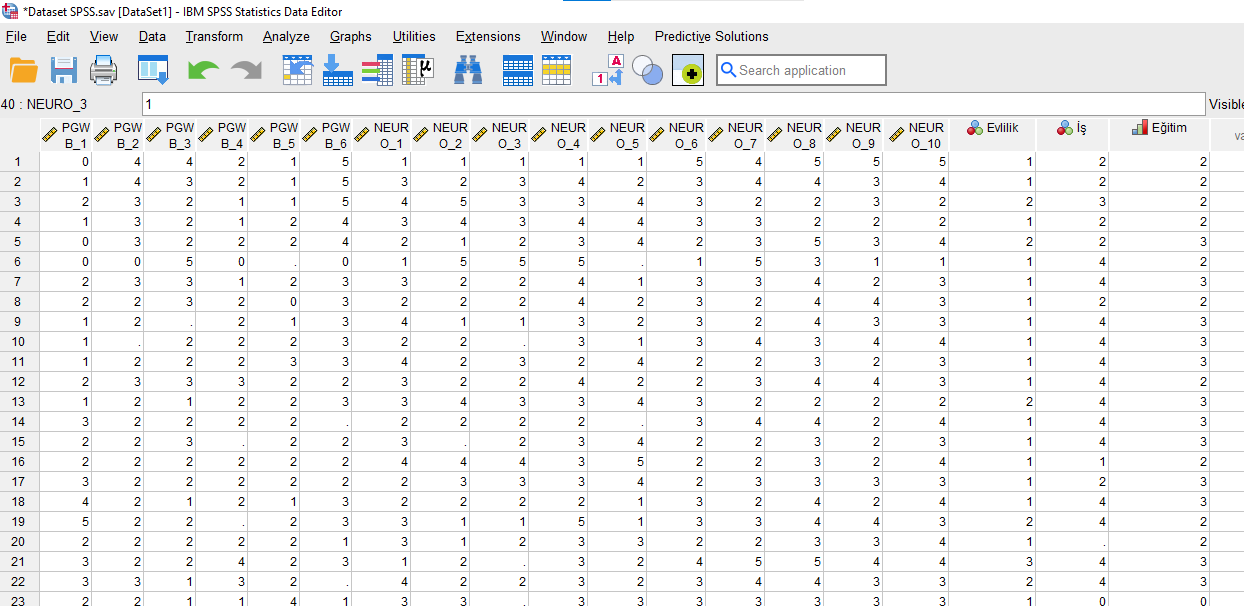Select the NEURO_1 column header

point(381,134)
